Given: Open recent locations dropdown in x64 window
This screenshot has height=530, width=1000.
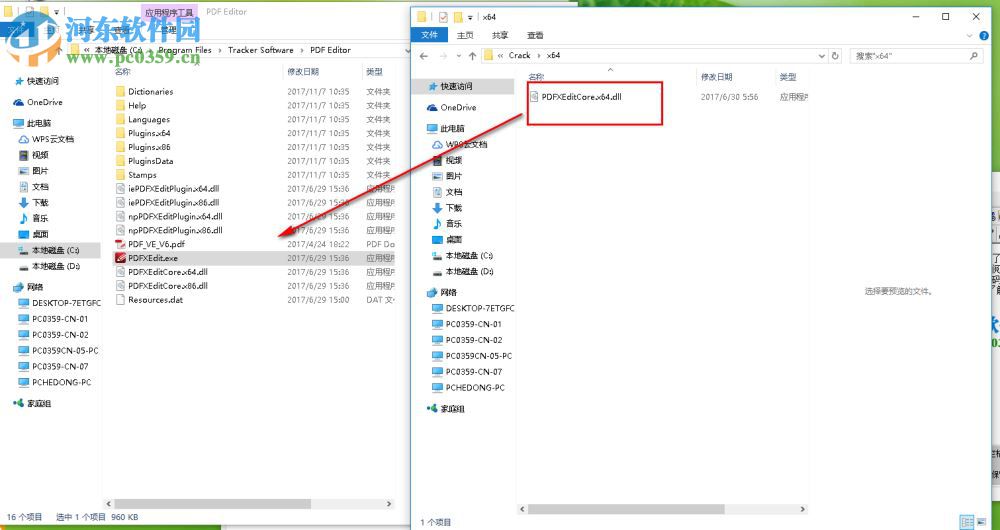Looking at the screenshot, I should 459,57.
